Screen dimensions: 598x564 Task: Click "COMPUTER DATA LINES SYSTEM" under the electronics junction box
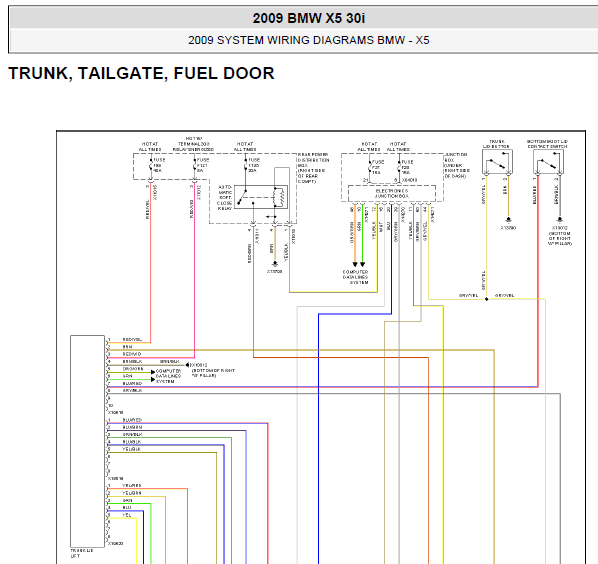tap(355, 277)
